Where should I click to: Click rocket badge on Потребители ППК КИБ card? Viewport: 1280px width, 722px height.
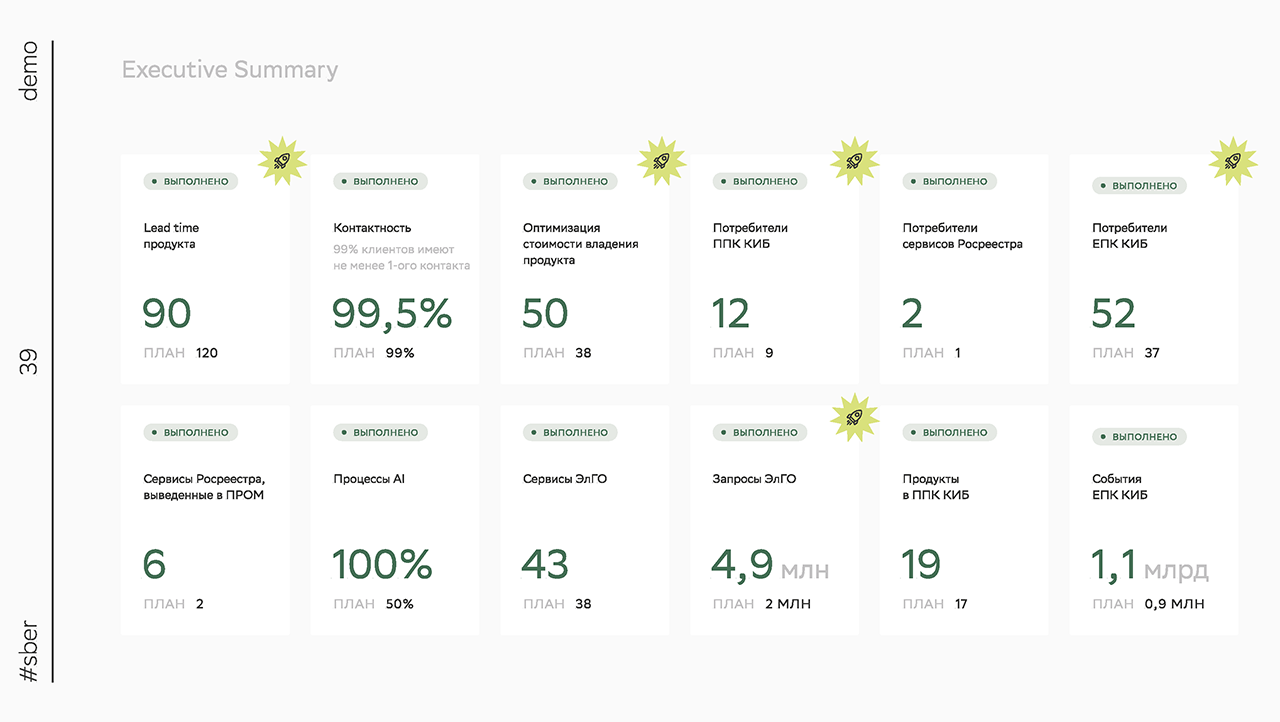854,160
